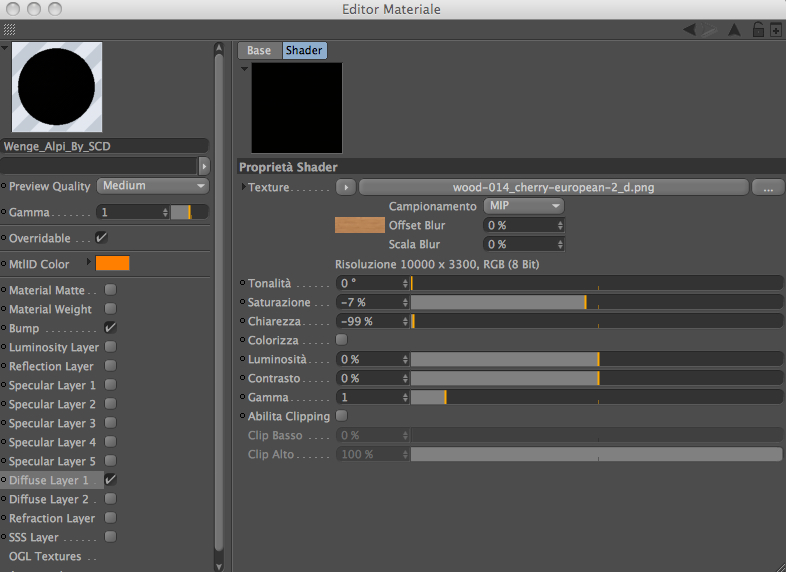This screenshot has height=572, width=786.
Task: Open the Campionamento MIP dropdown
Action: point(523,206)
